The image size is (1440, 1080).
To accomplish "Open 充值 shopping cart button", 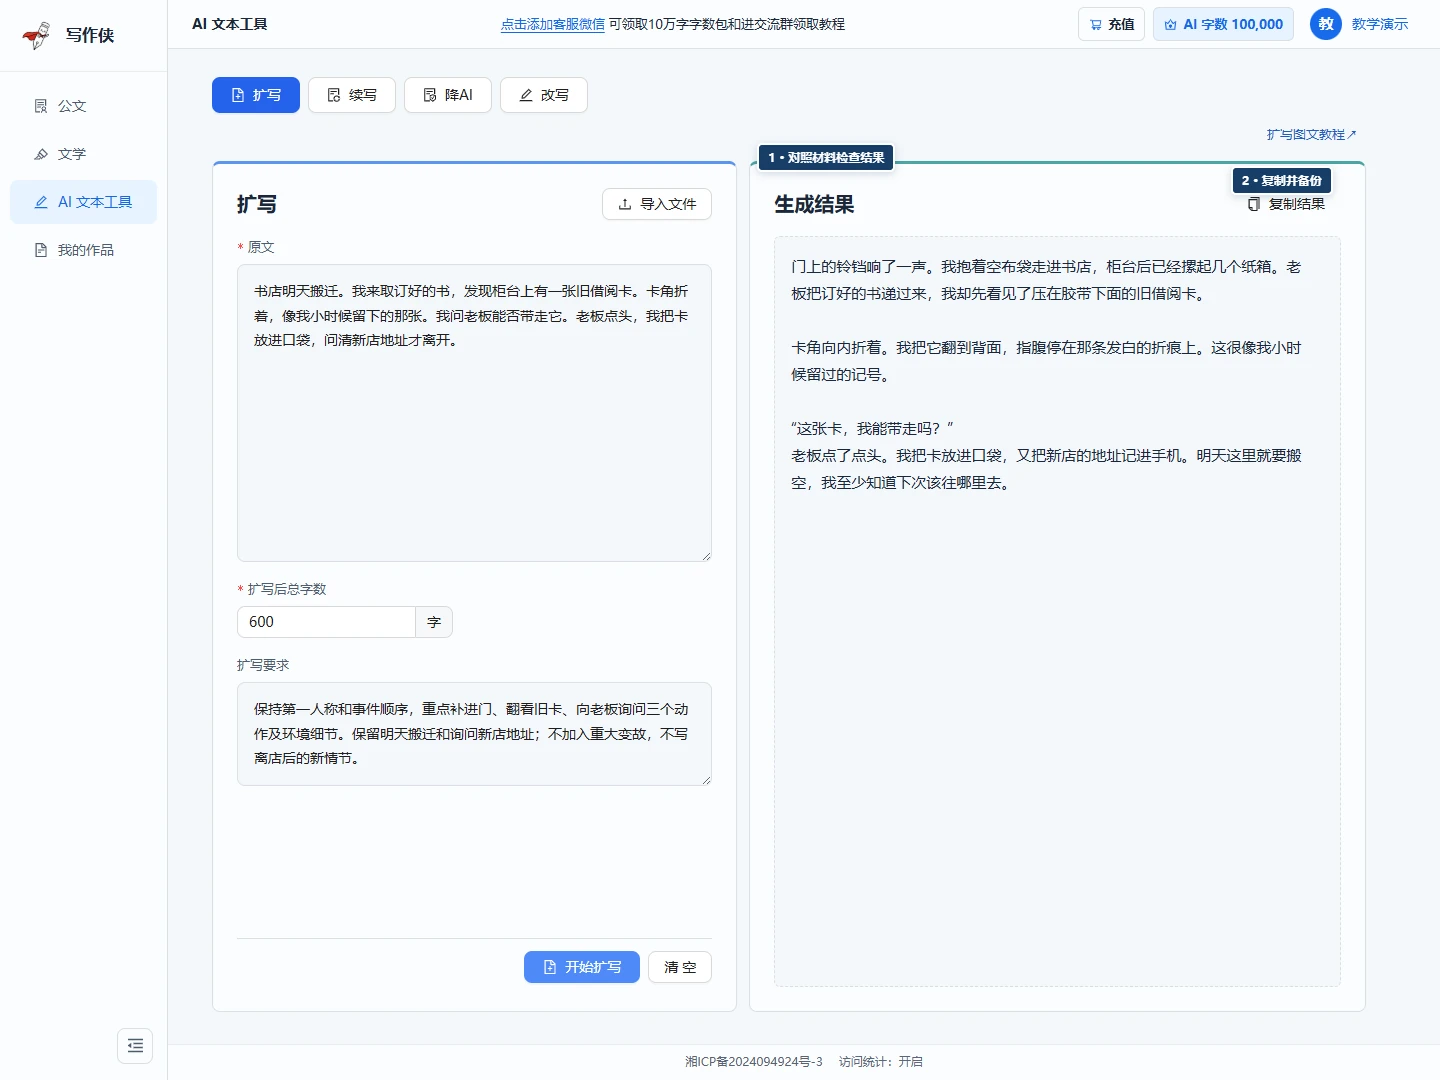I will click(x=1111, y=24).
